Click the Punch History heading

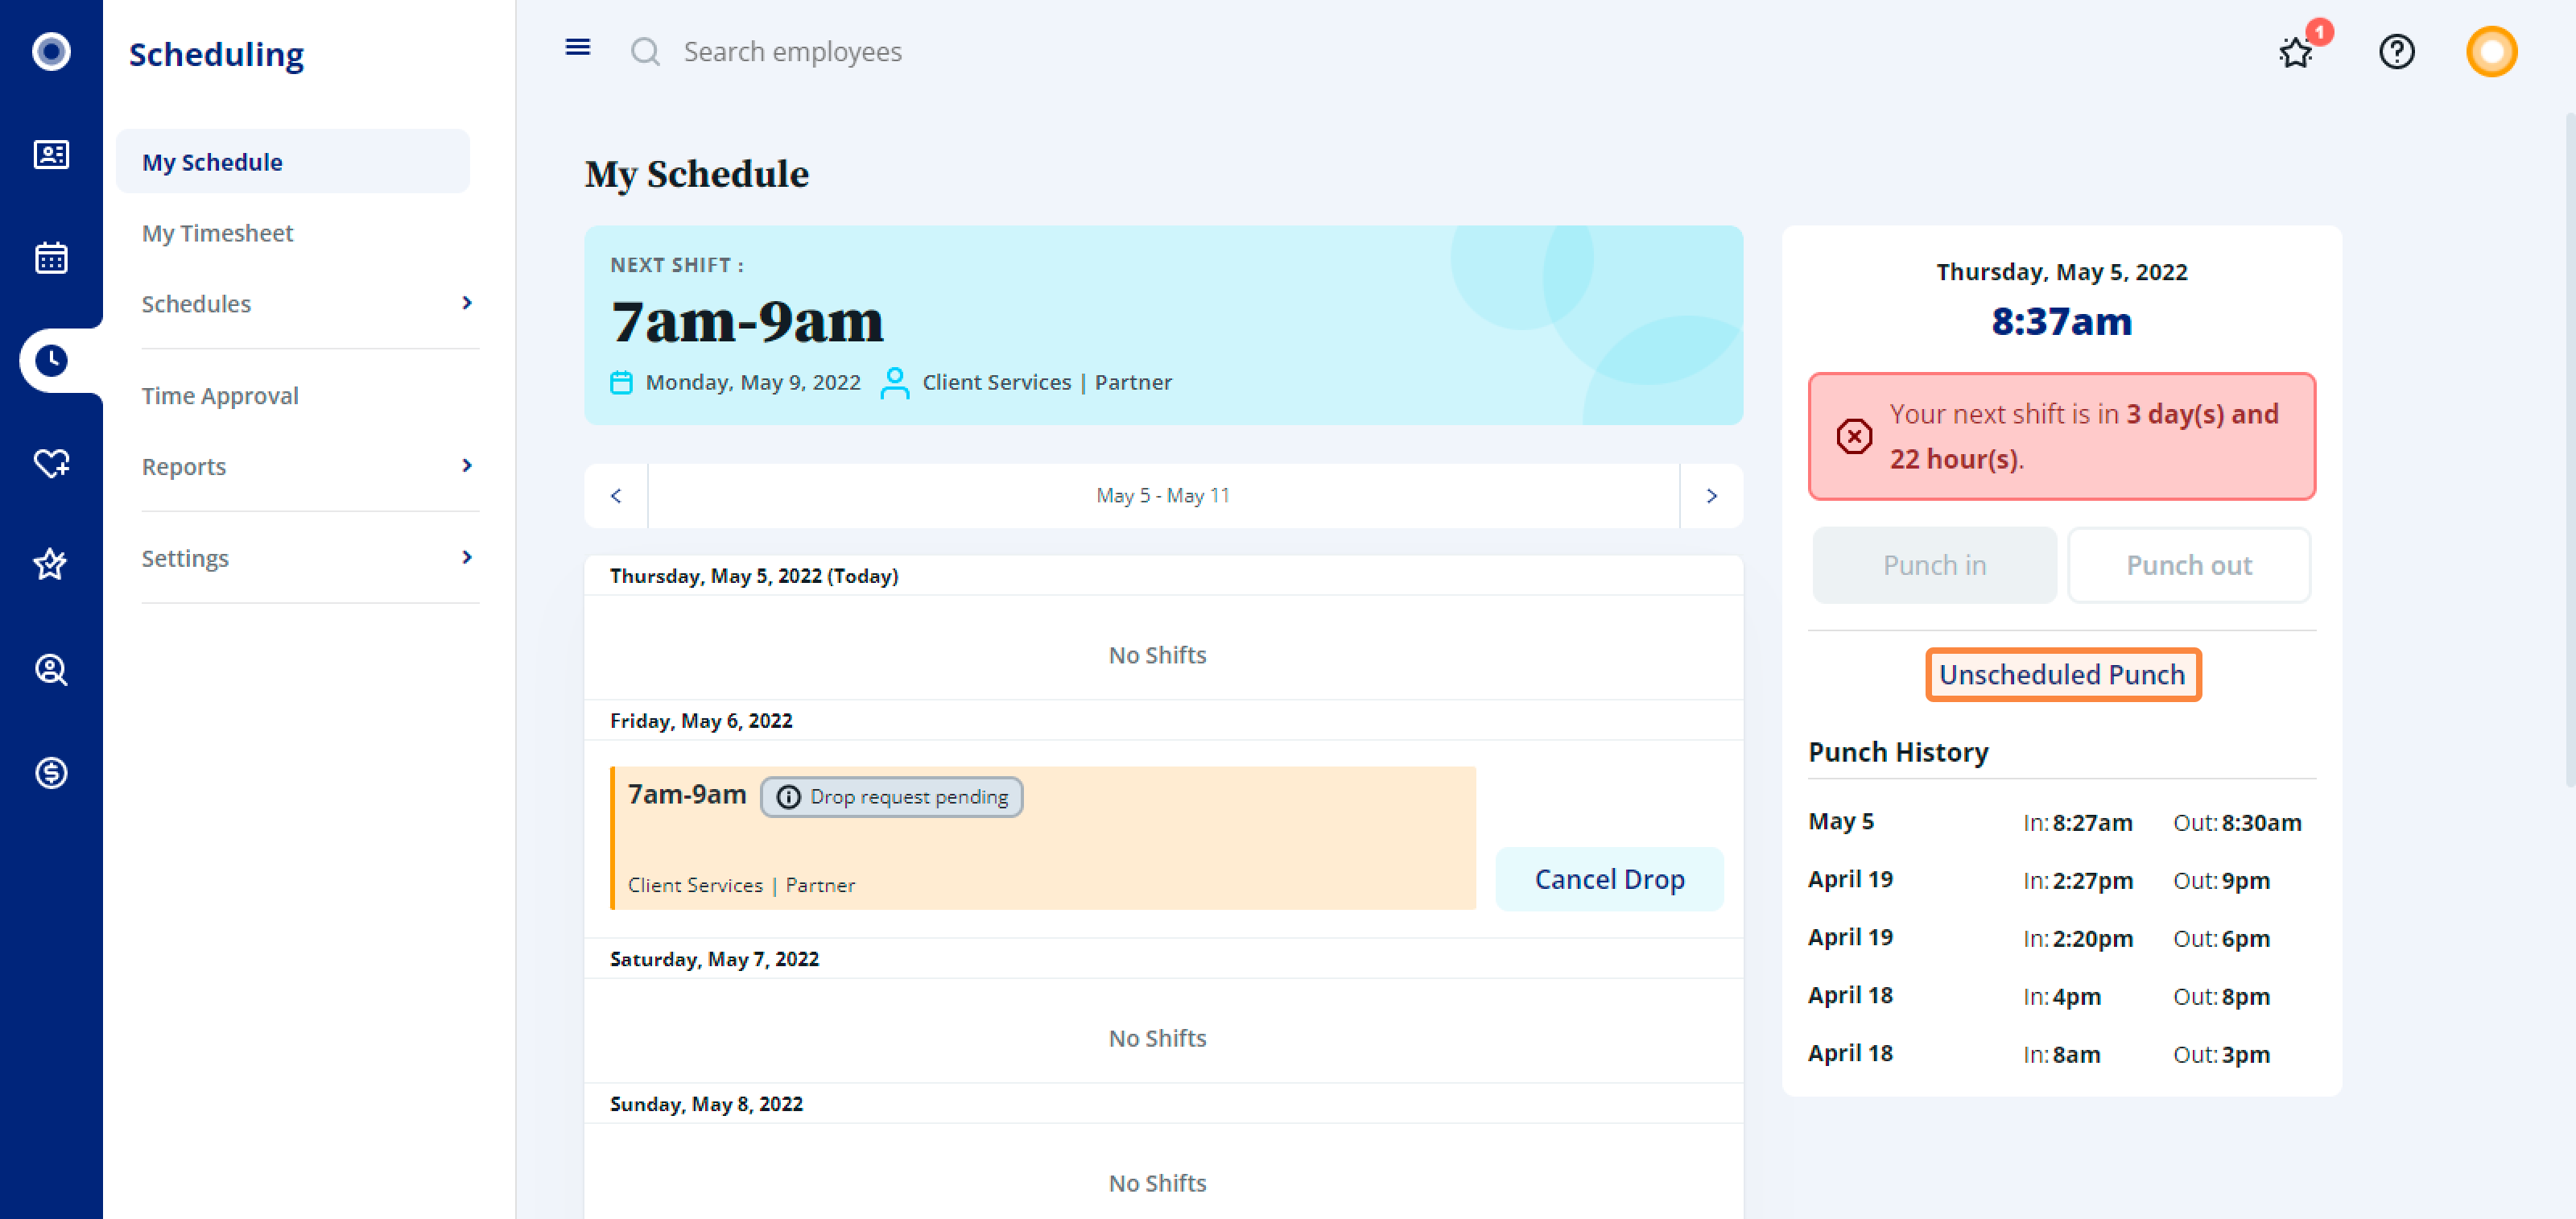click(x=1898, y=752)
